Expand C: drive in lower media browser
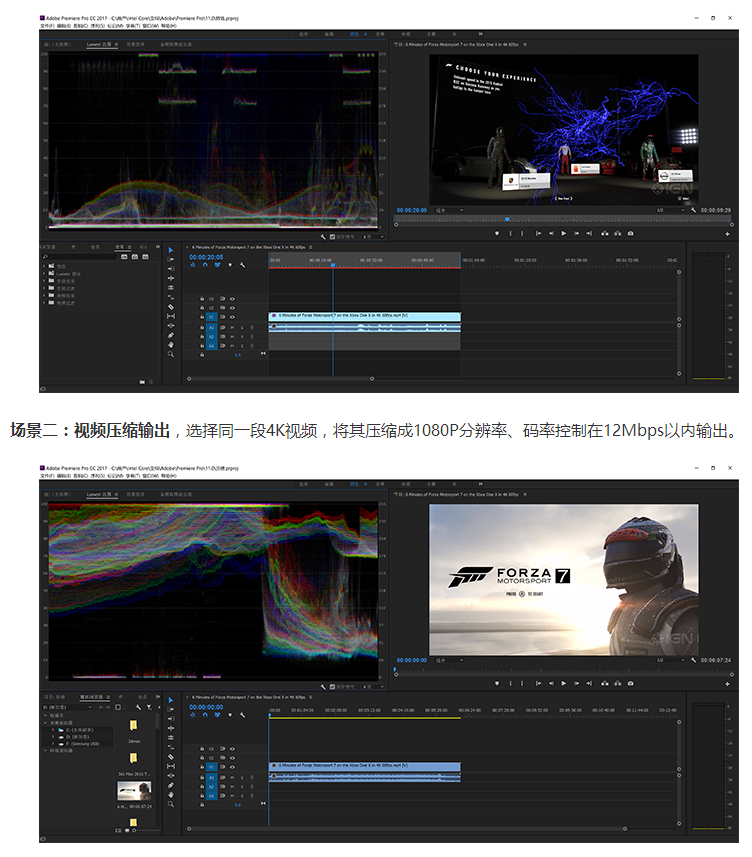This screenshot has height=857, width=752. (54, 730)
